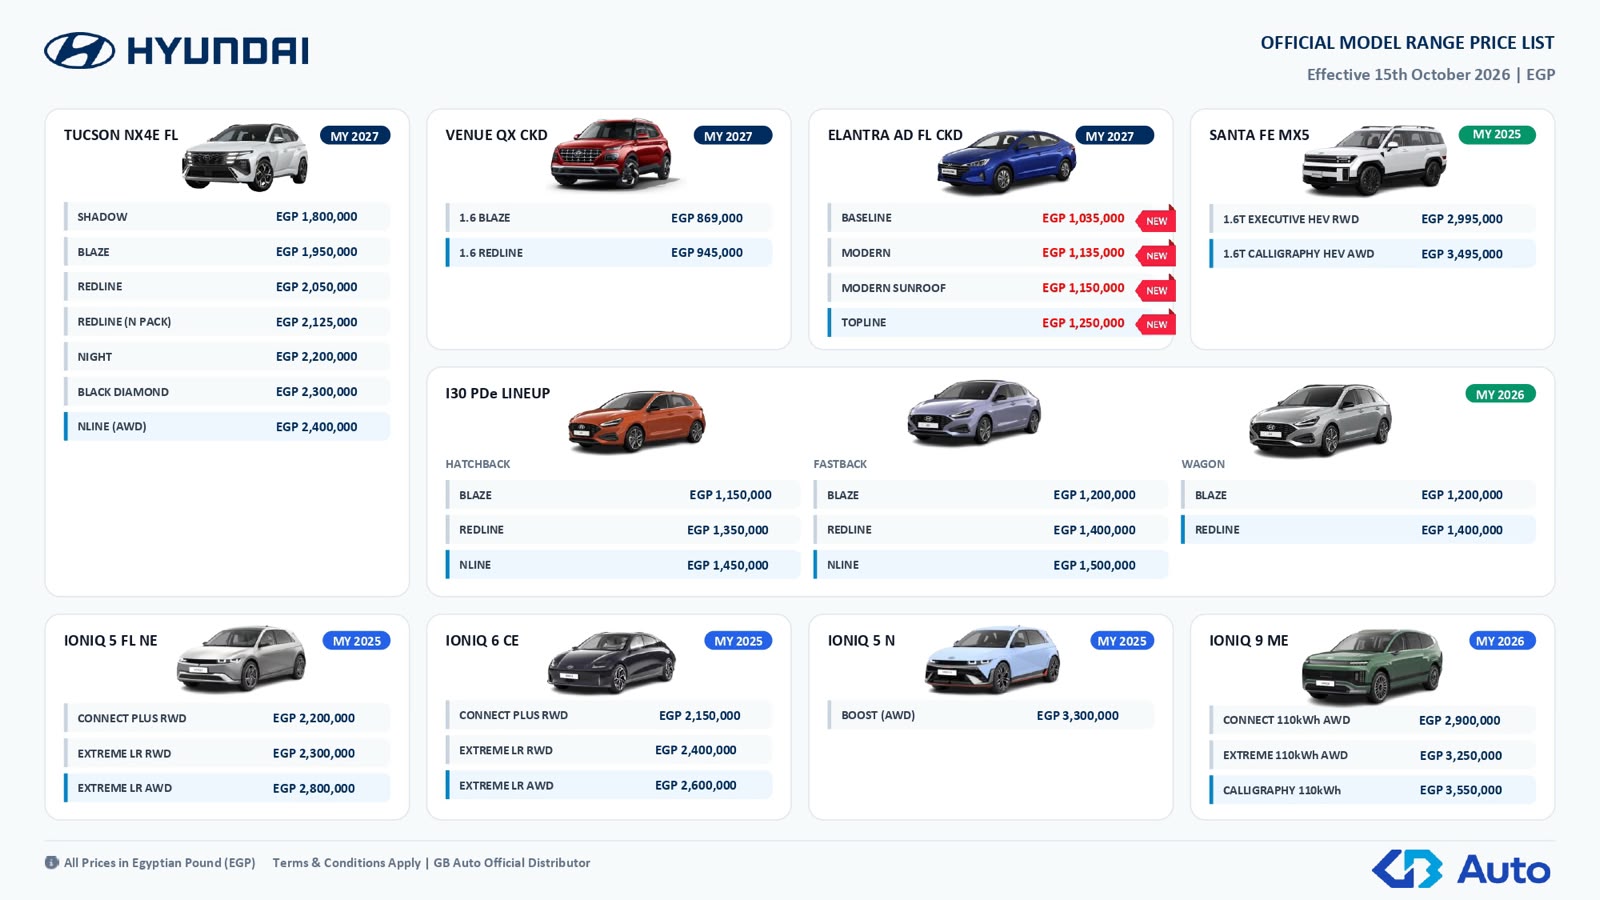
Task: Click the NEW tag on Elantra Topline
Action: [1156, 324]
